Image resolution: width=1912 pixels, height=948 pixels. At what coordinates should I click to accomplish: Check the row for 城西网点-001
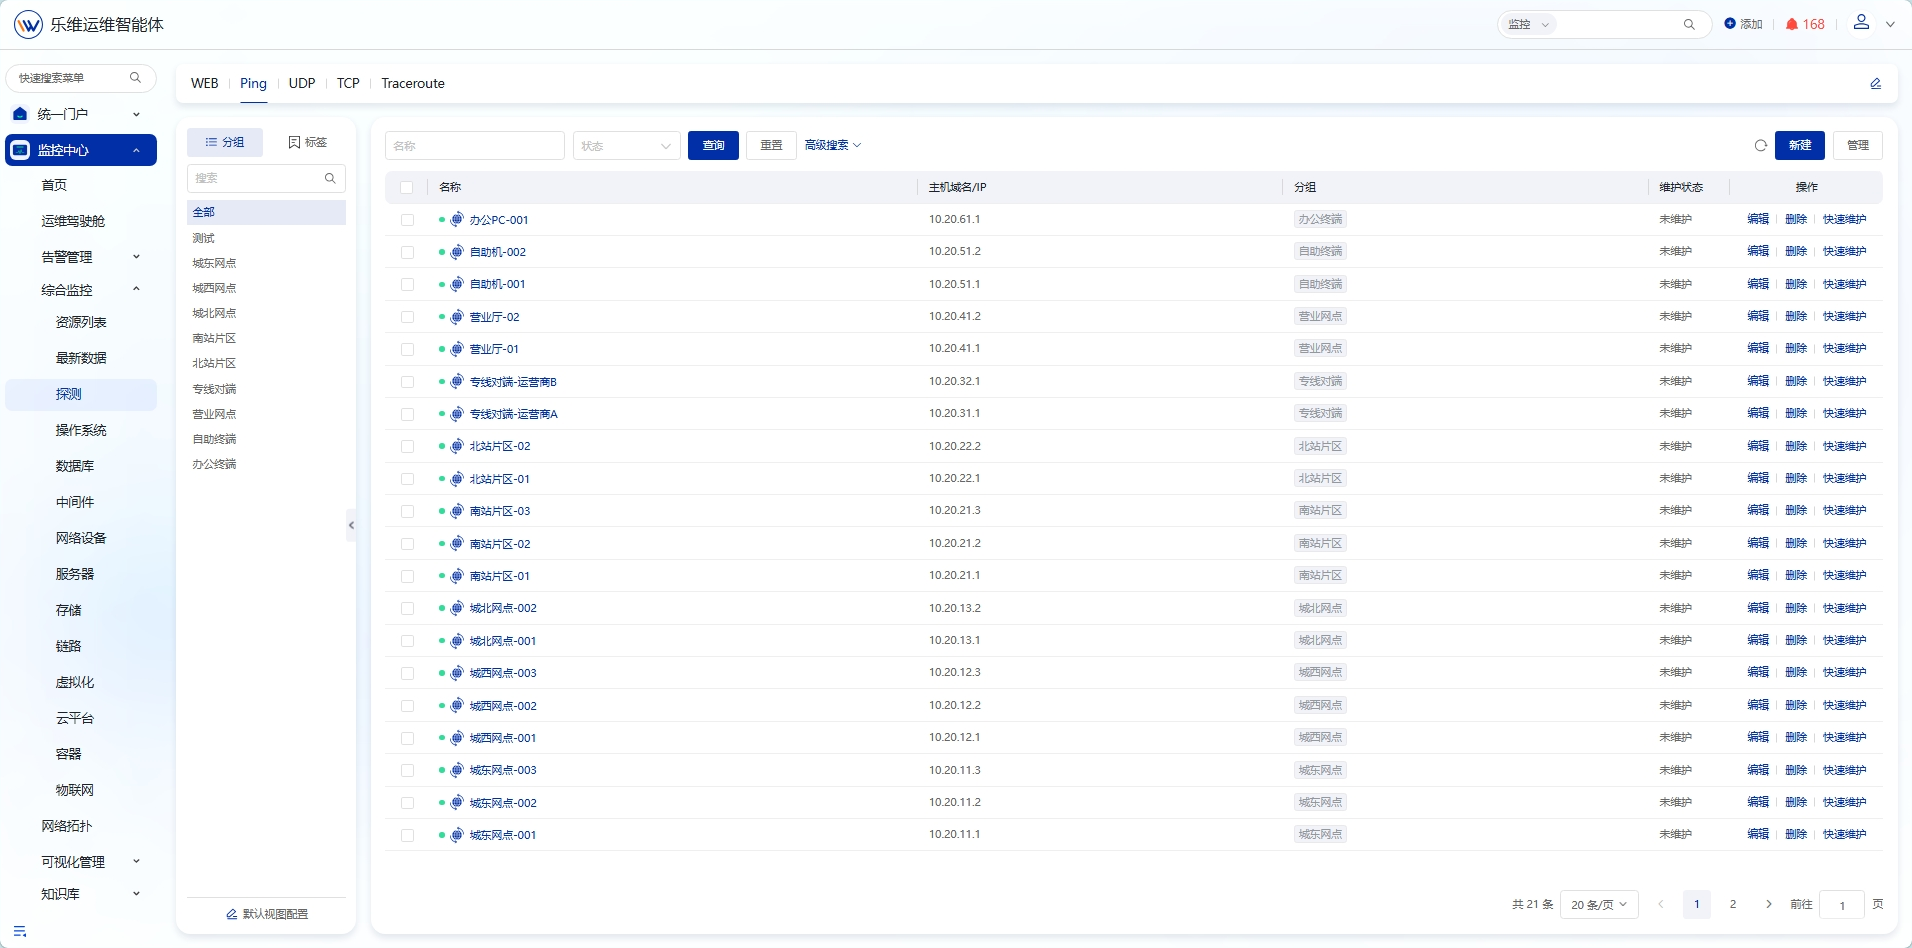point(407,738)
